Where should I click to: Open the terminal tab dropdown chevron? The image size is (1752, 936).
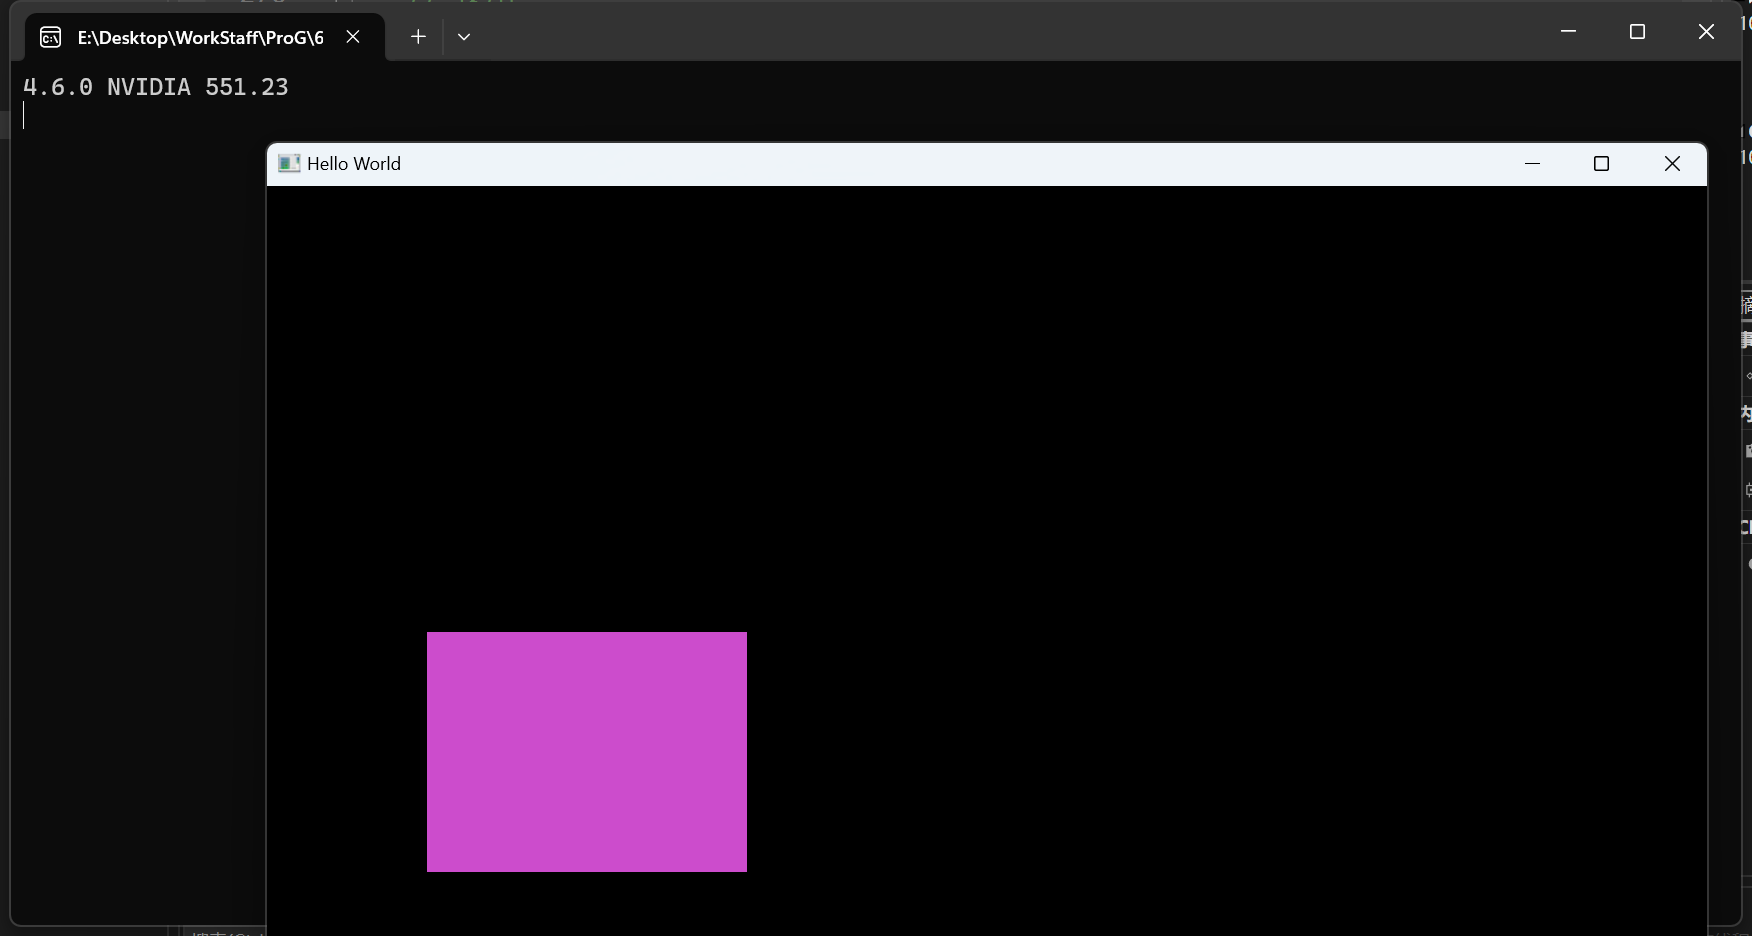pyautogui.click(x=463, y=36)
